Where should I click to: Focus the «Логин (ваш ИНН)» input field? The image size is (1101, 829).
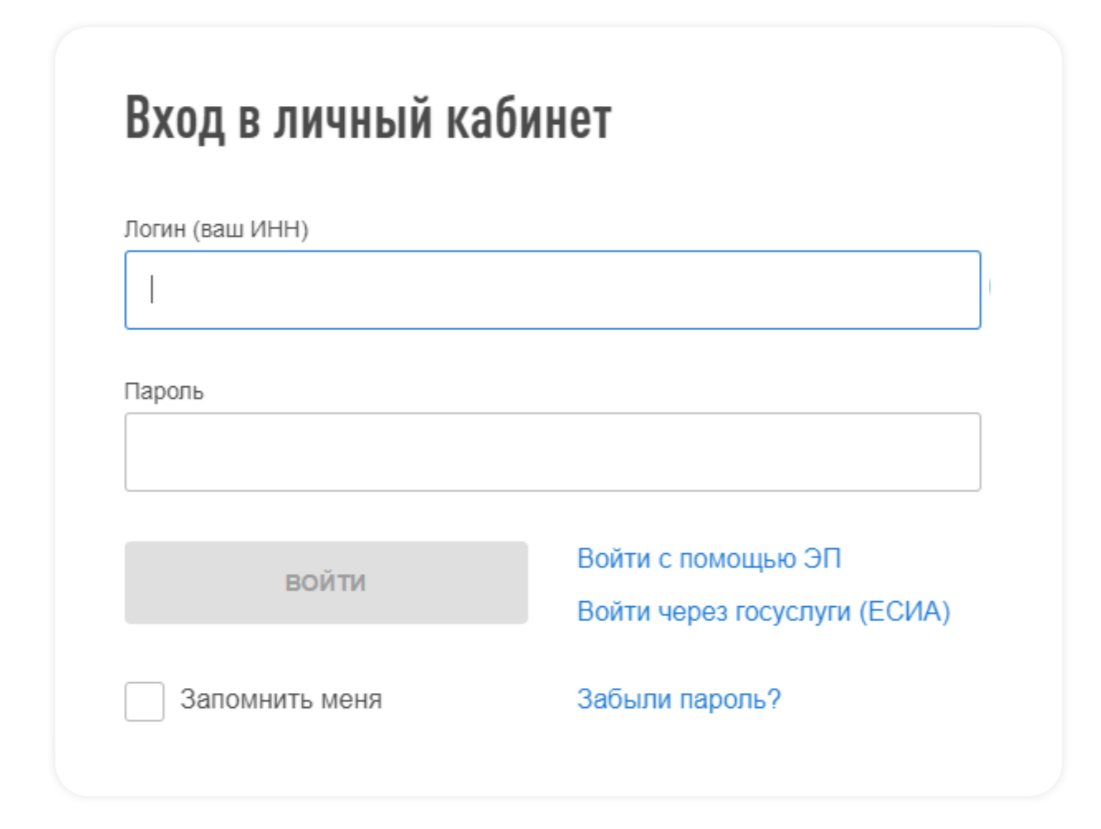553,290
